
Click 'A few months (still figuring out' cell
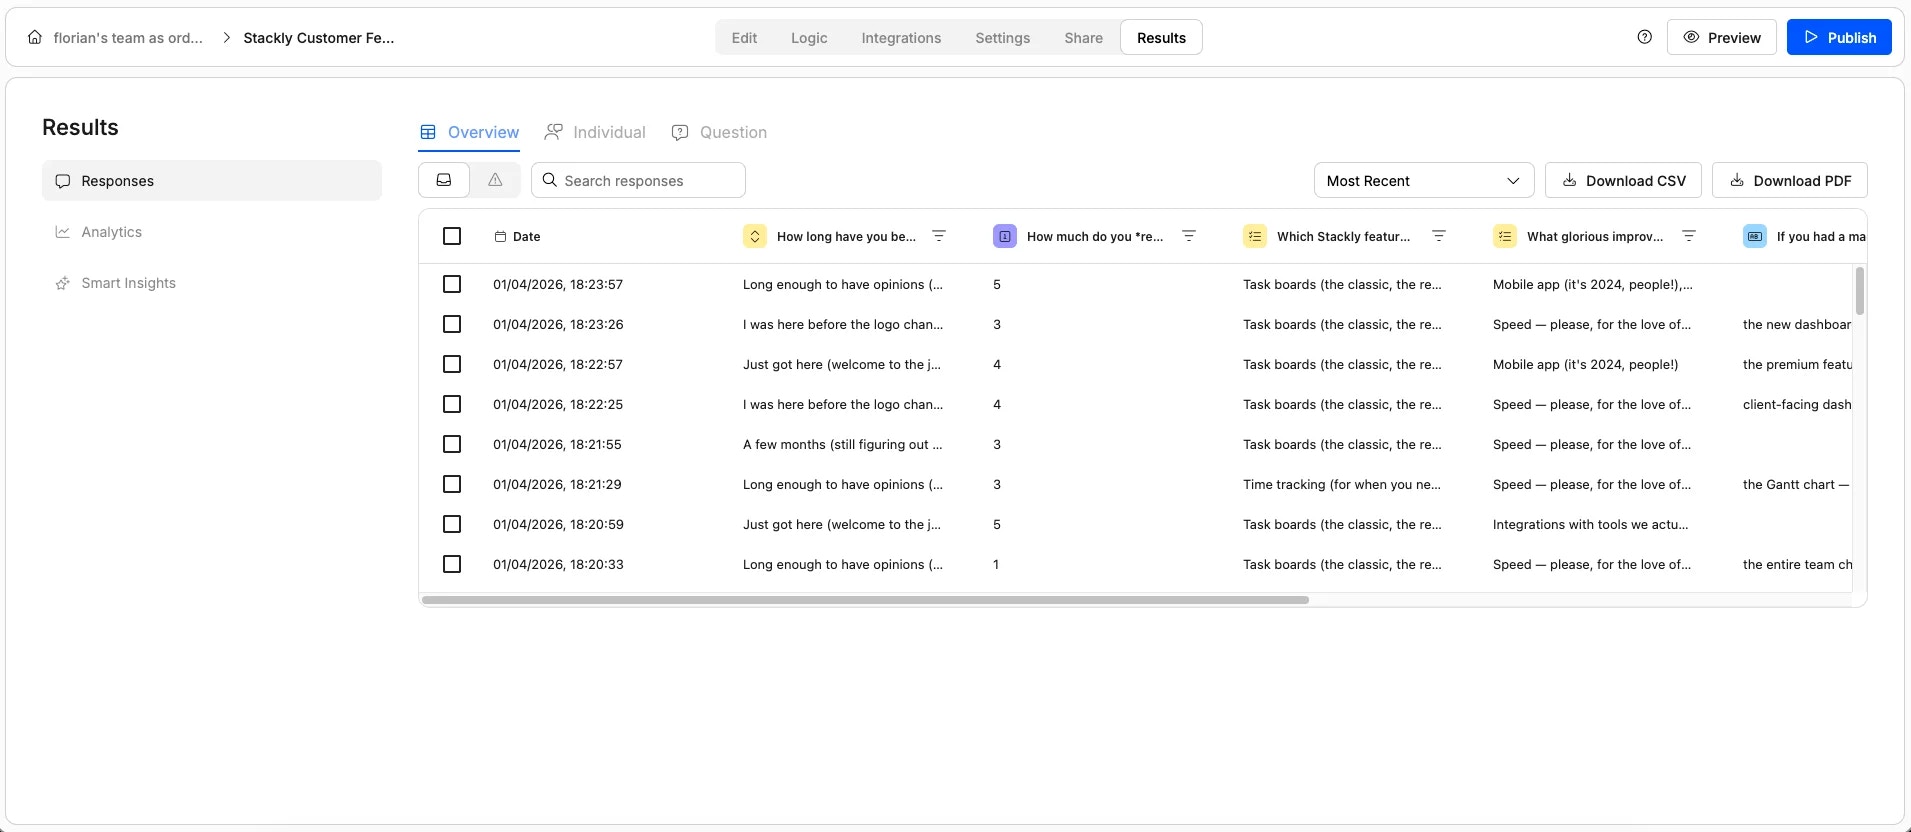pos(842,444)
